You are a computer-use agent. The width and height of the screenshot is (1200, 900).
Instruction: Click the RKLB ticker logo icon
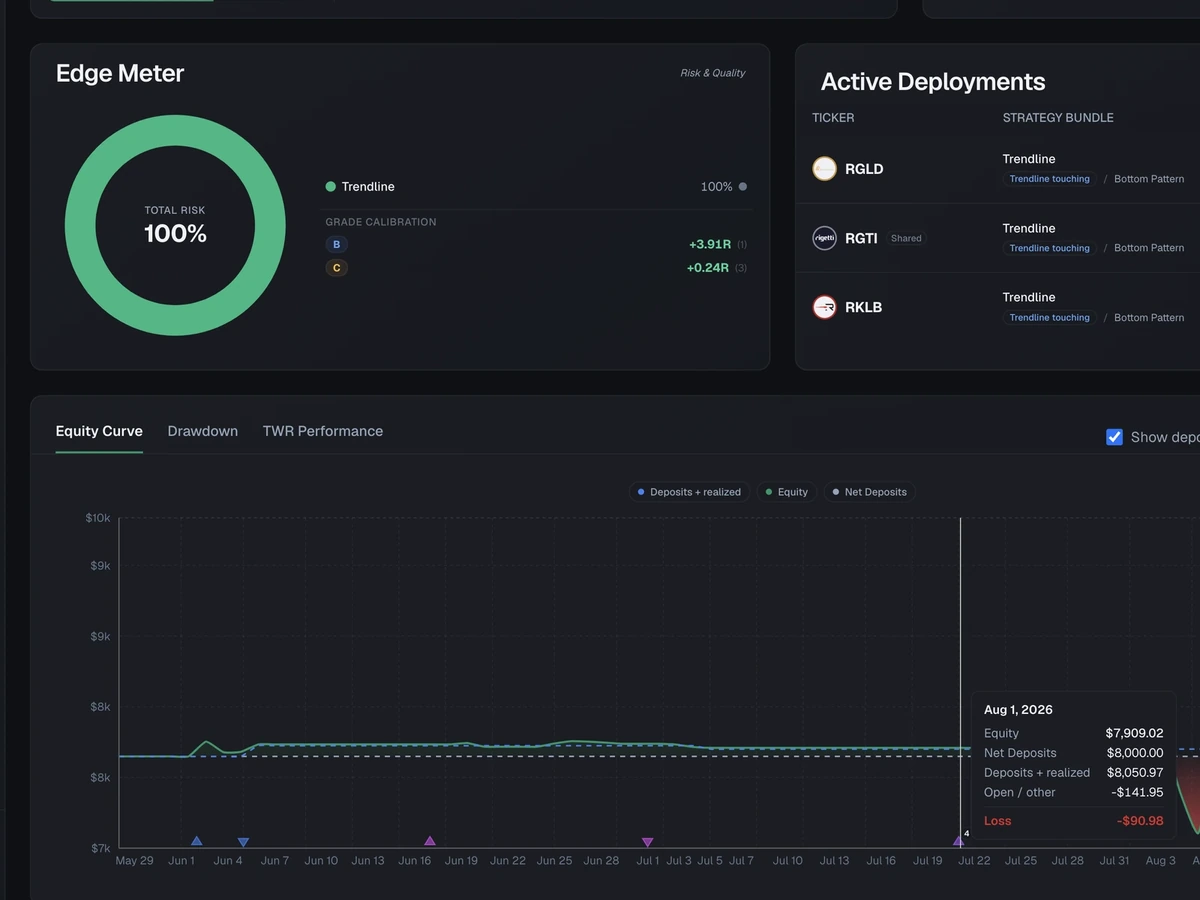click(824, 307)
